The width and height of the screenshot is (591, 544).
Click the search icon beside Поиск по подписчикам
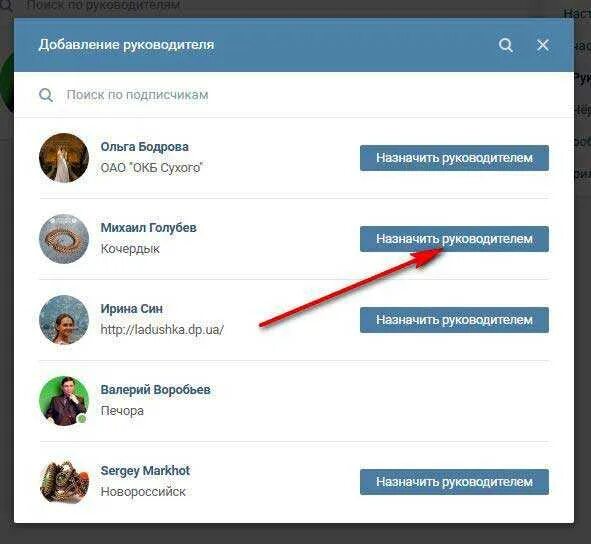pos(46,95)
